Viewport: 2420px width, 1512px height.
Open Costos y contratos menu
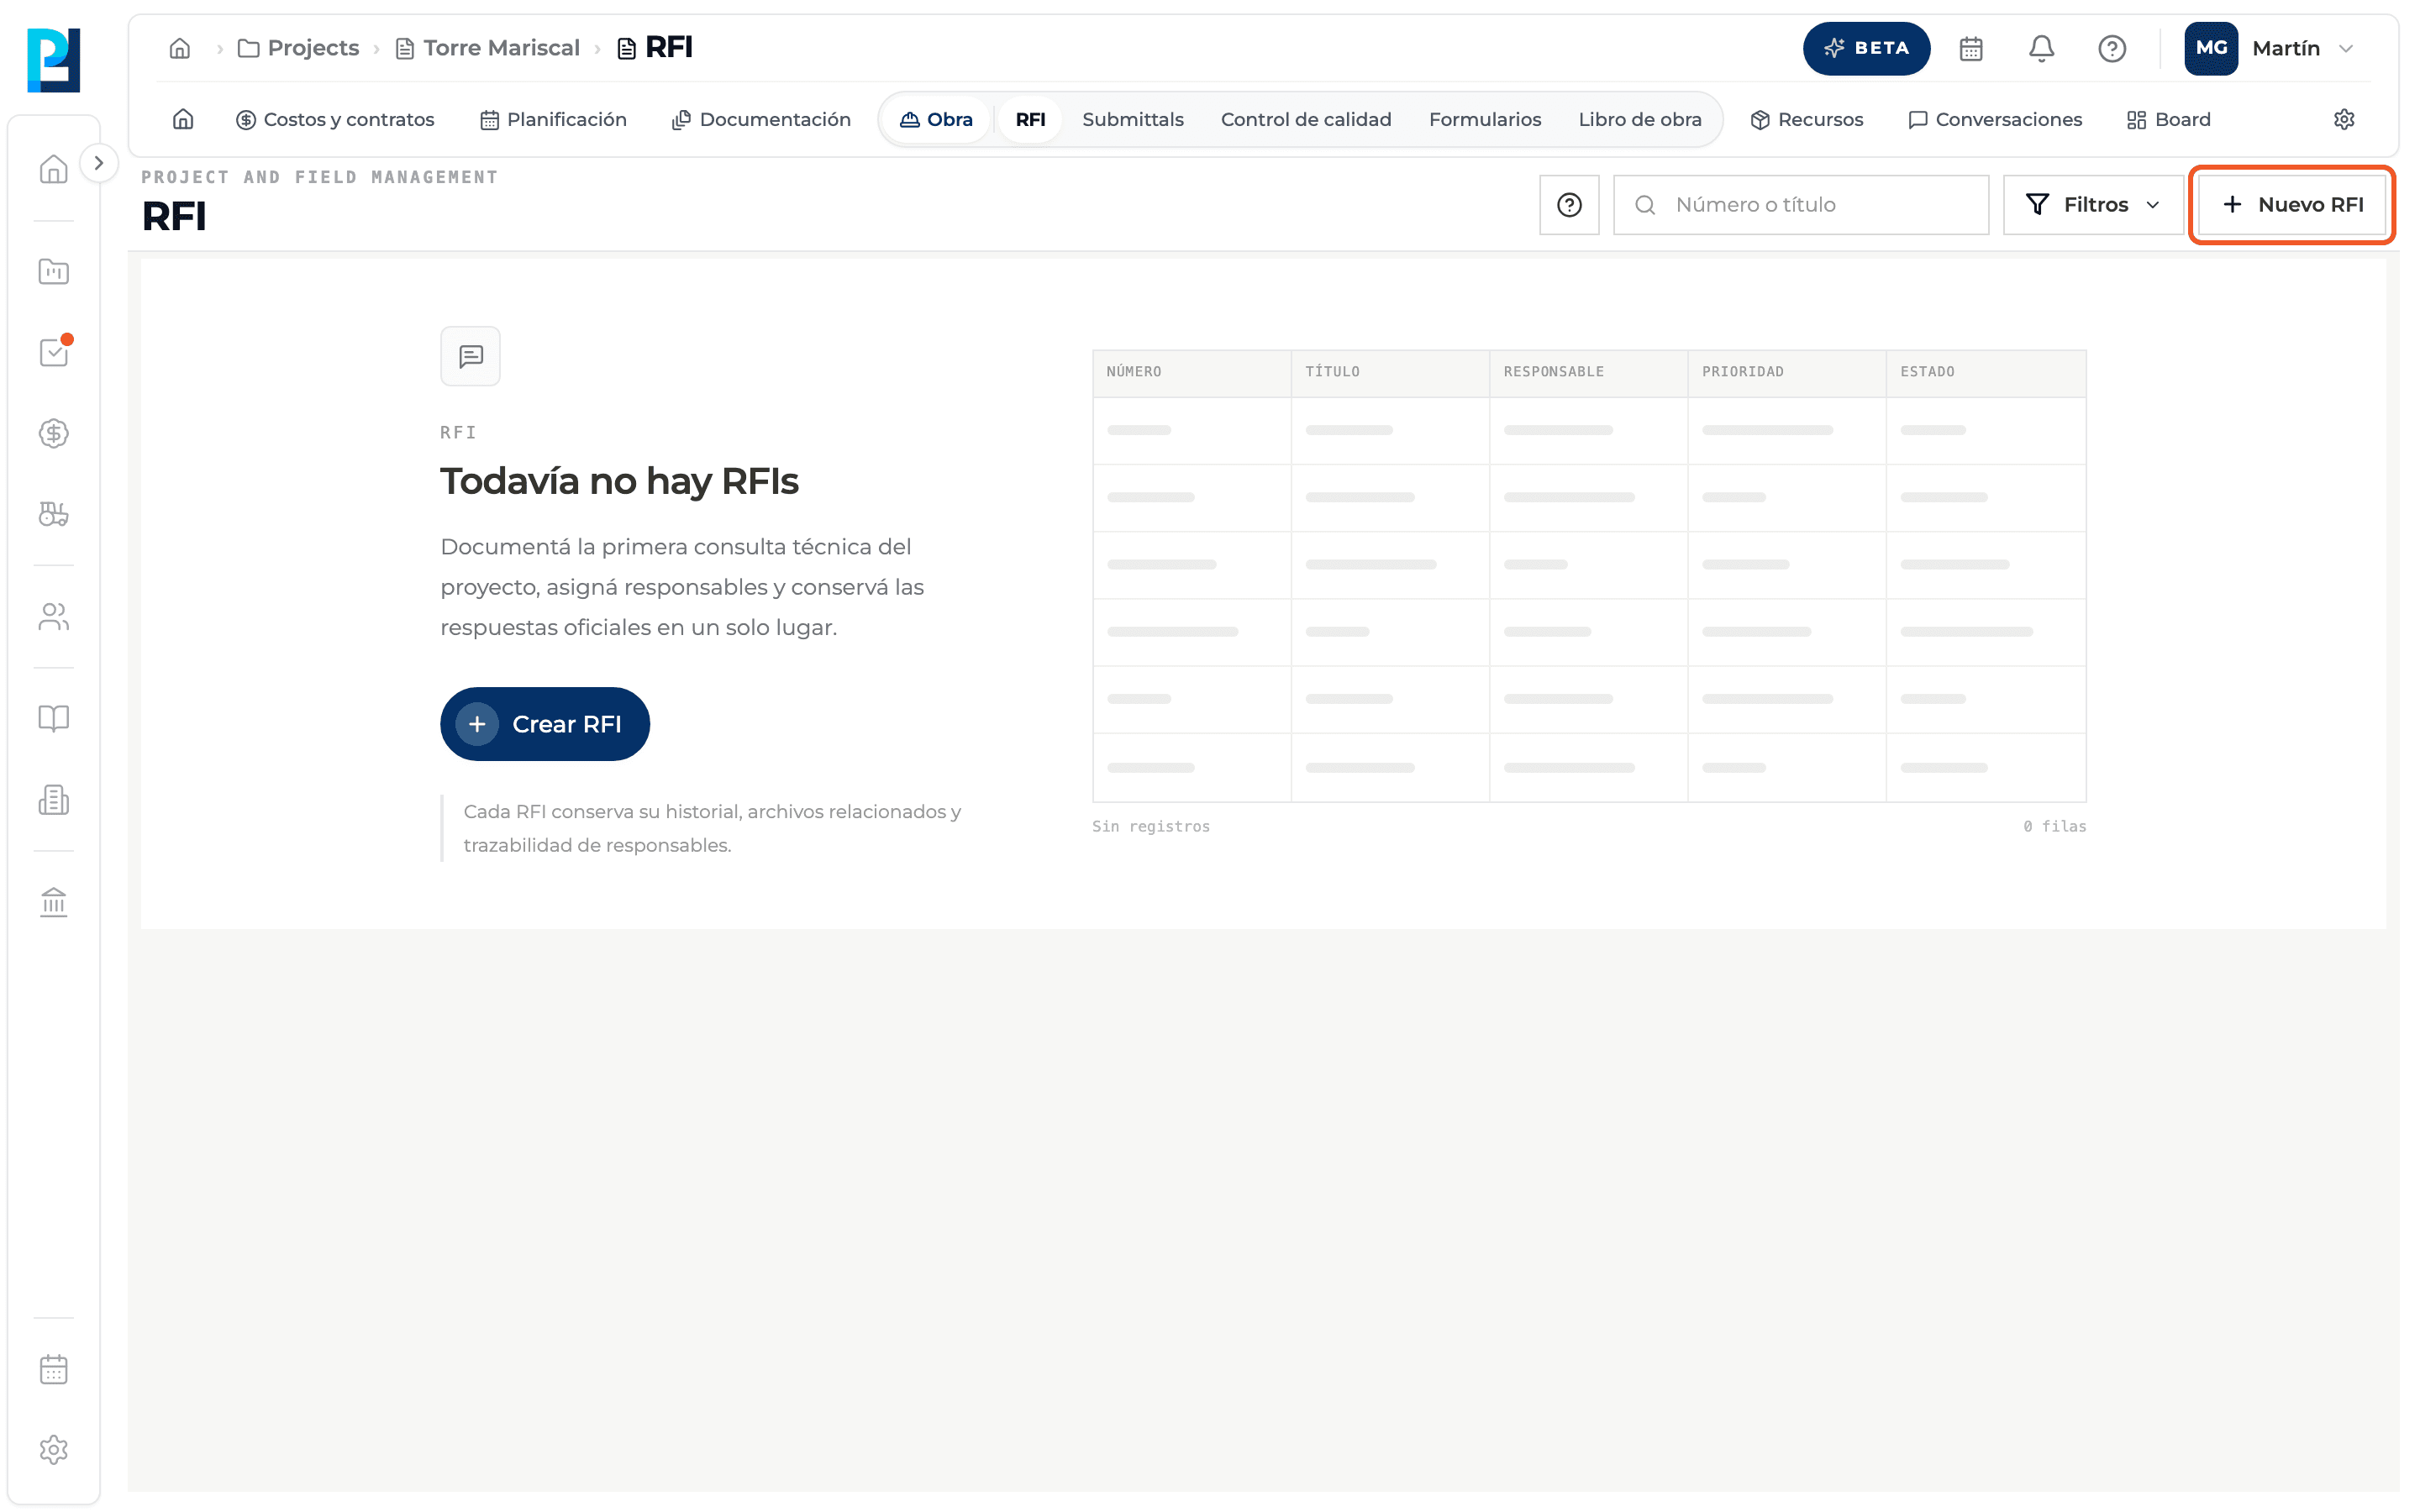[x=335, y=119]
